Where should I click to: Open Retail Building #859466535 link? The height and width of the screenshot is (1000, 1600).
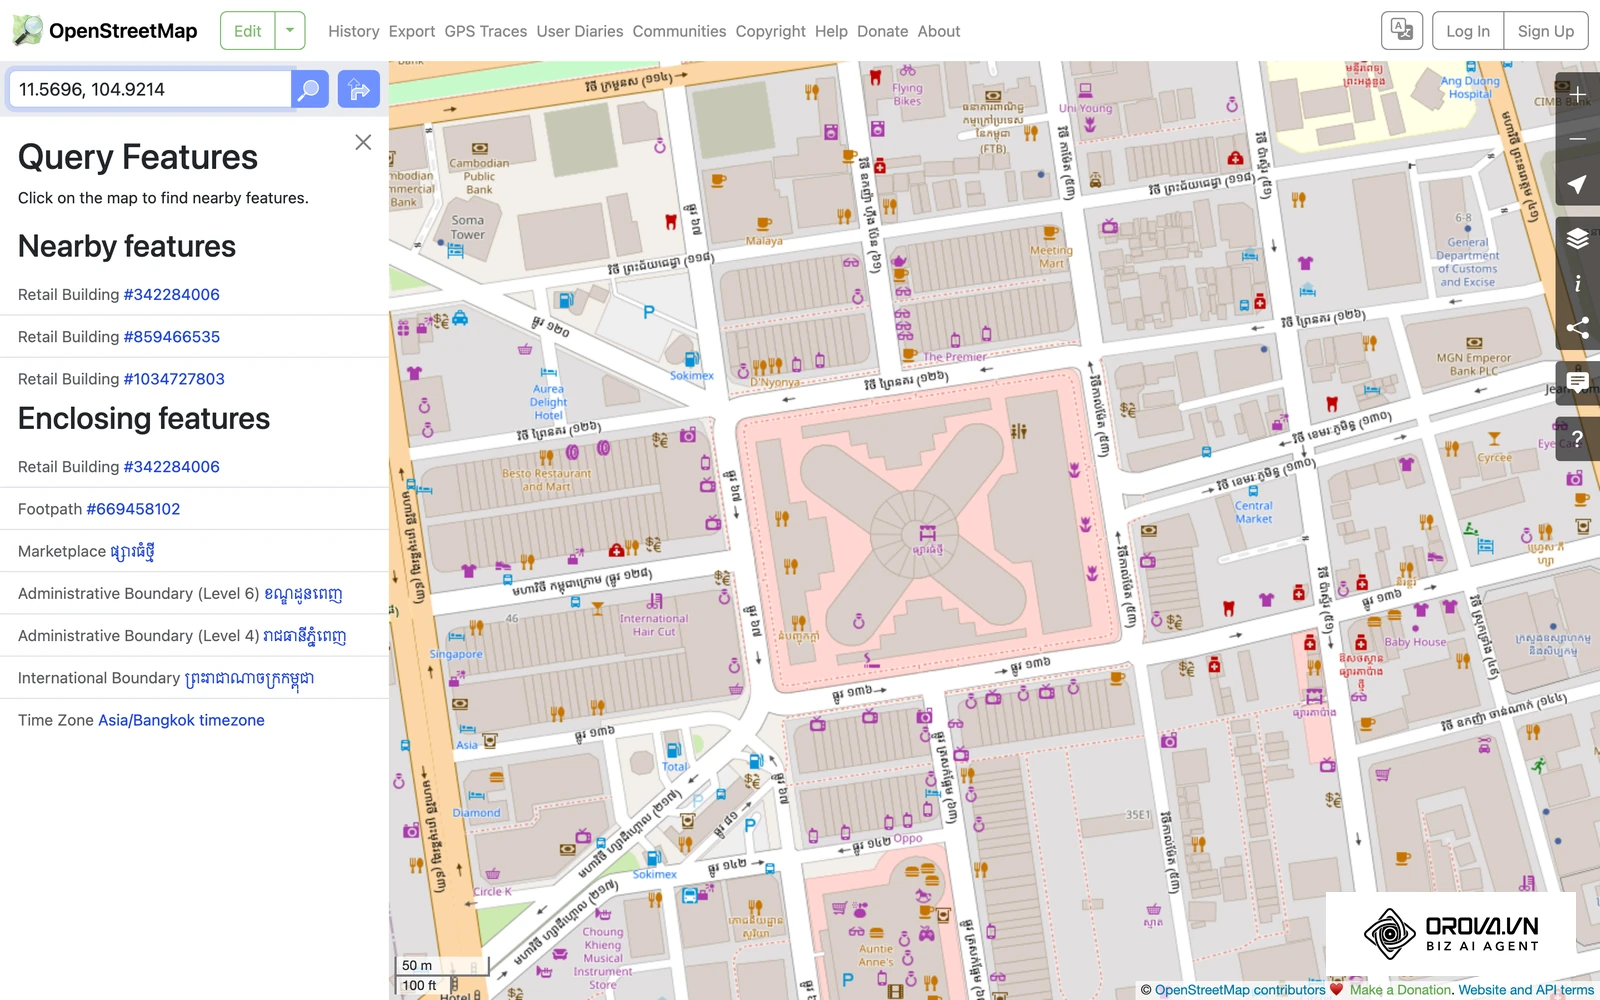(171, 336)
